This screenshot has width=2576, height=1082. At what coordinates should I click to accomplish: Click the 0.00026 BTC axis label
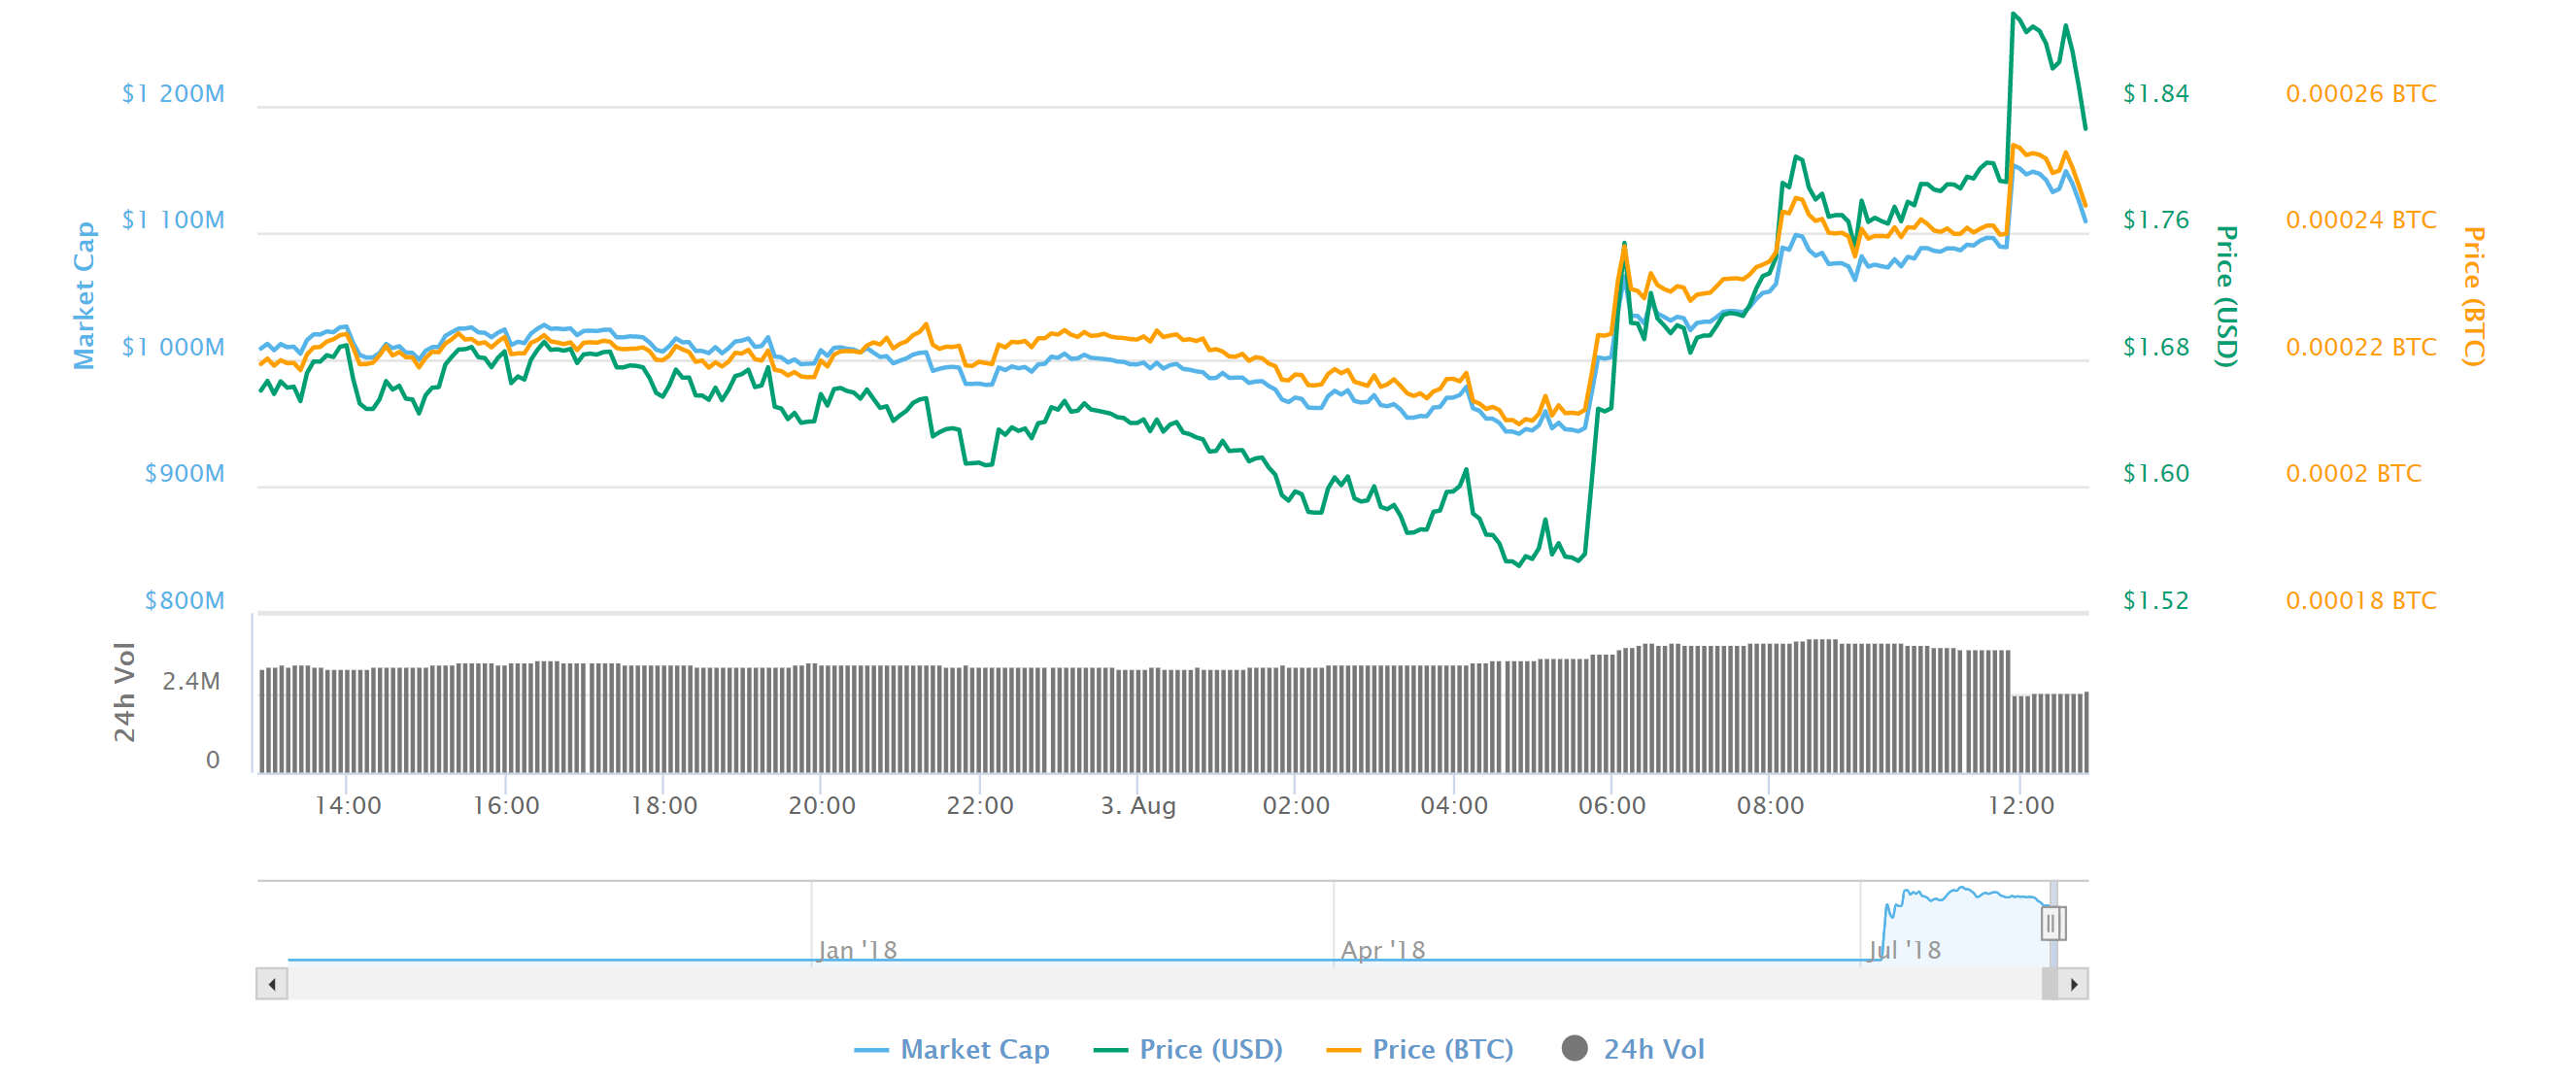[2360, 94]
